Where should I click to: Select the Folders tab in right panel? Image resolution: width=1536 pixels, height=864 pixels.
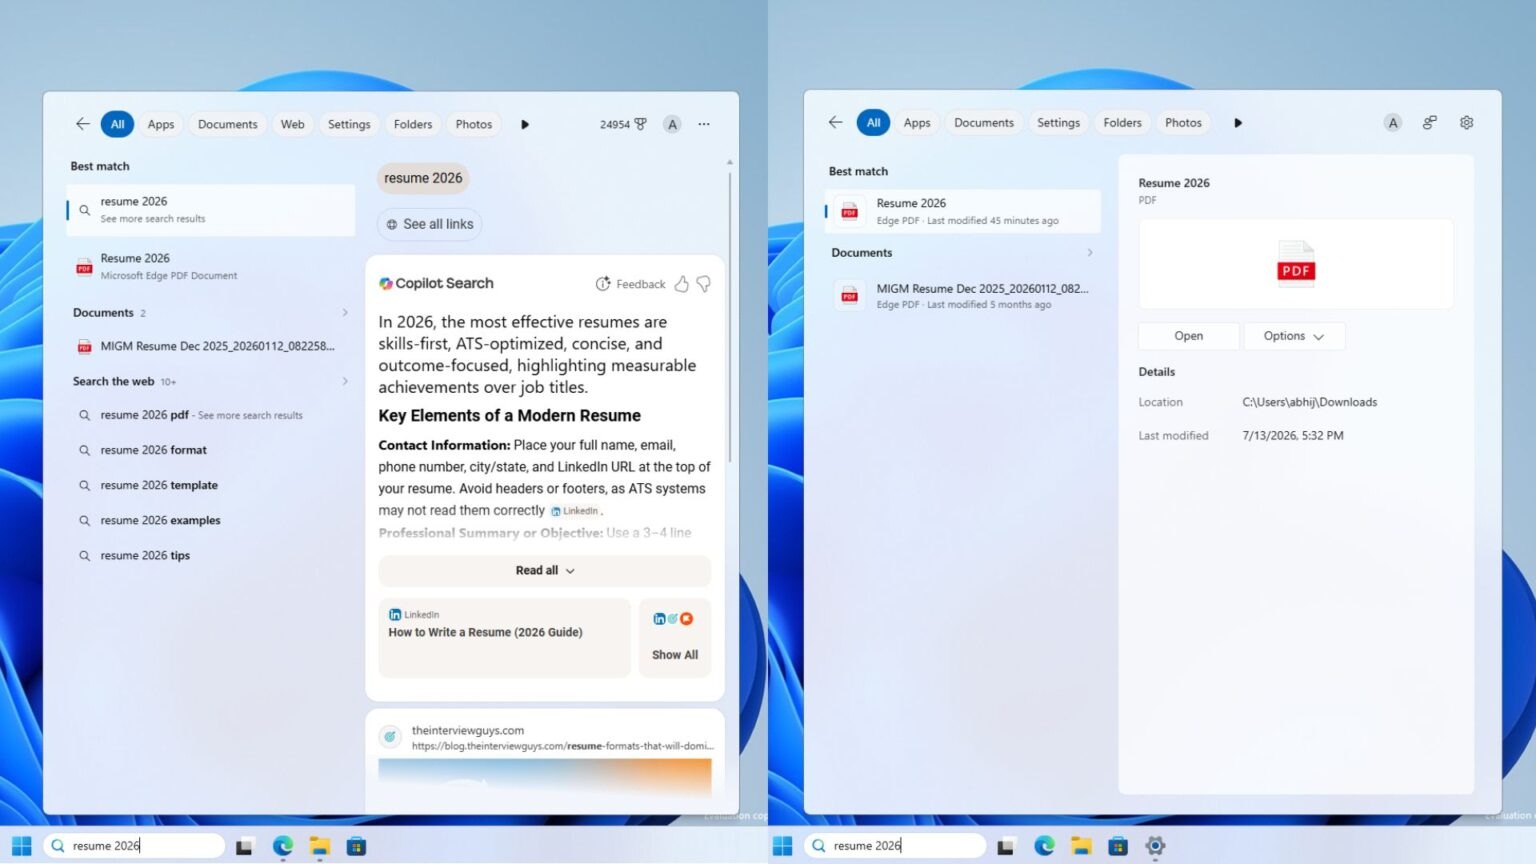tap(1122, 122)
